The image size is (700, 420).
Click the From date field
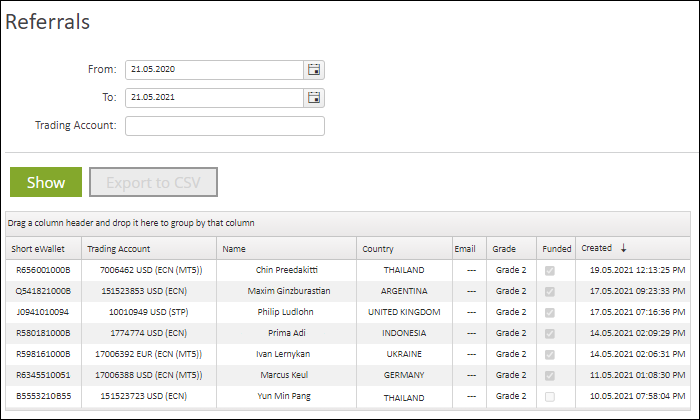[214, 70]
